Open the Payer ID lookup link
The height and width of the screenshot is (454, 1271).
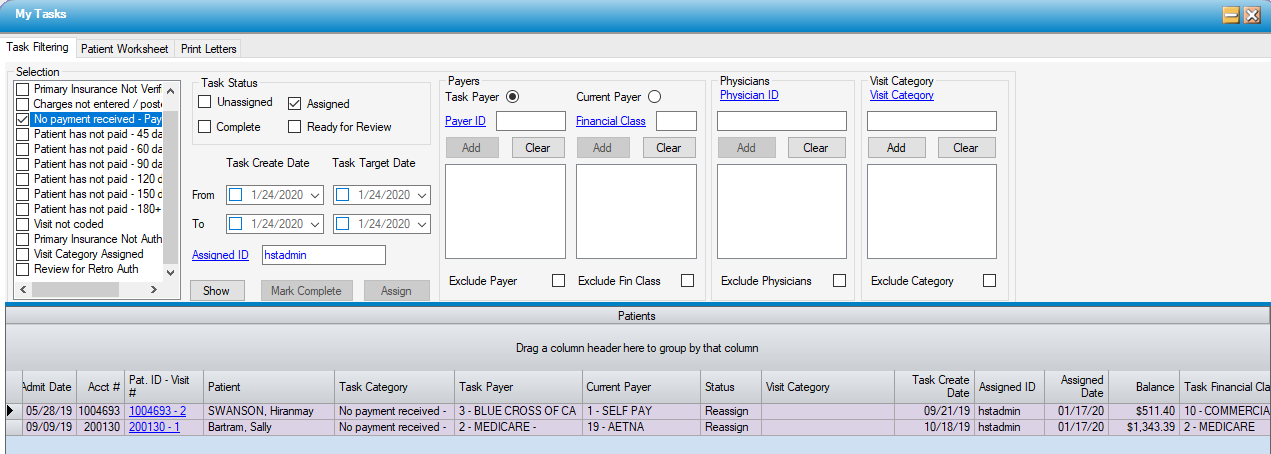[465, 121]
